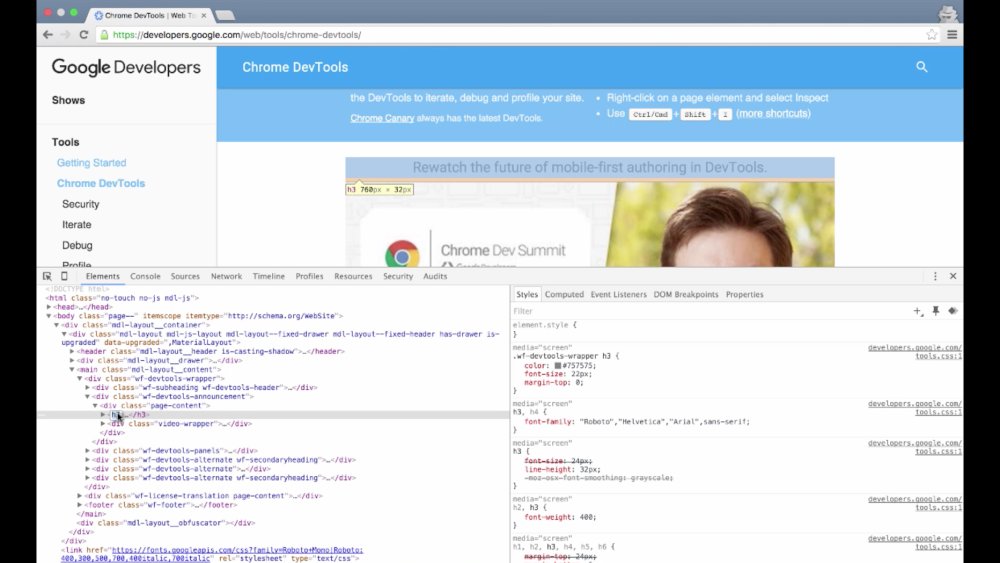Viewport: 1000px width, 563px height.
Task: Click the browser back arrow
Action: [x=48, y=34]
